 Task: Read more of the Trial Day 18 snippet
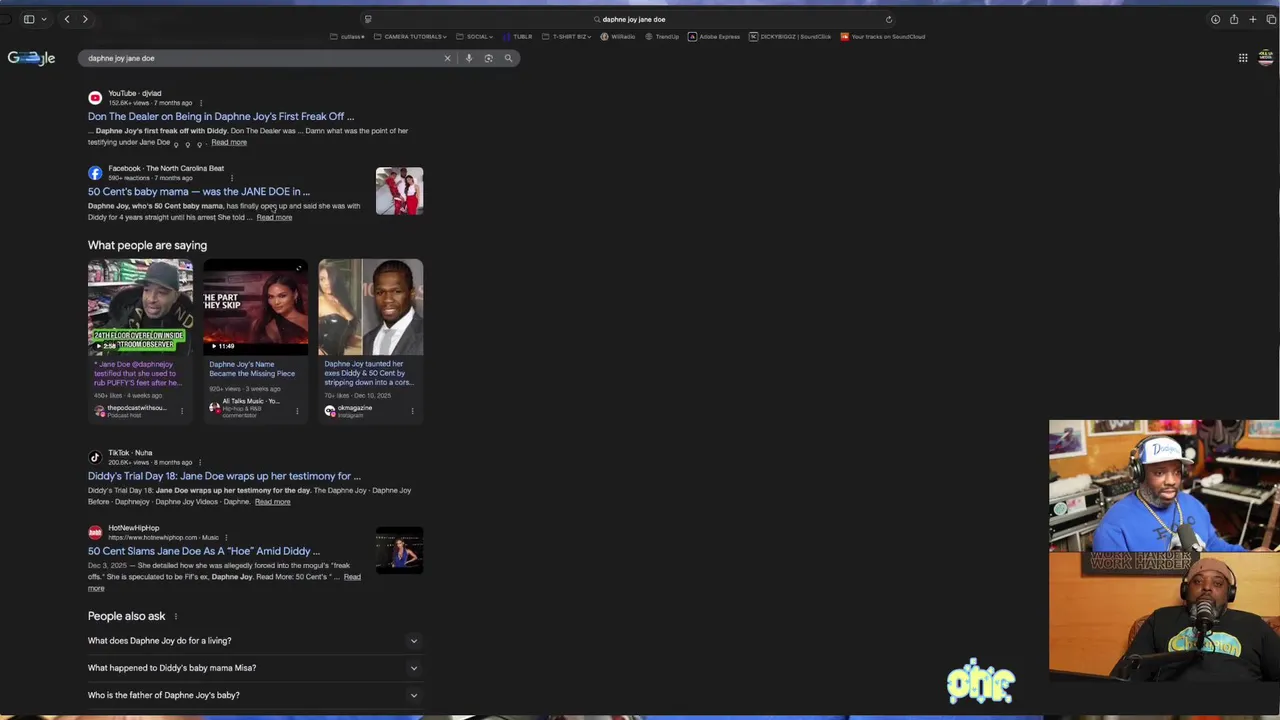point(272,502)
